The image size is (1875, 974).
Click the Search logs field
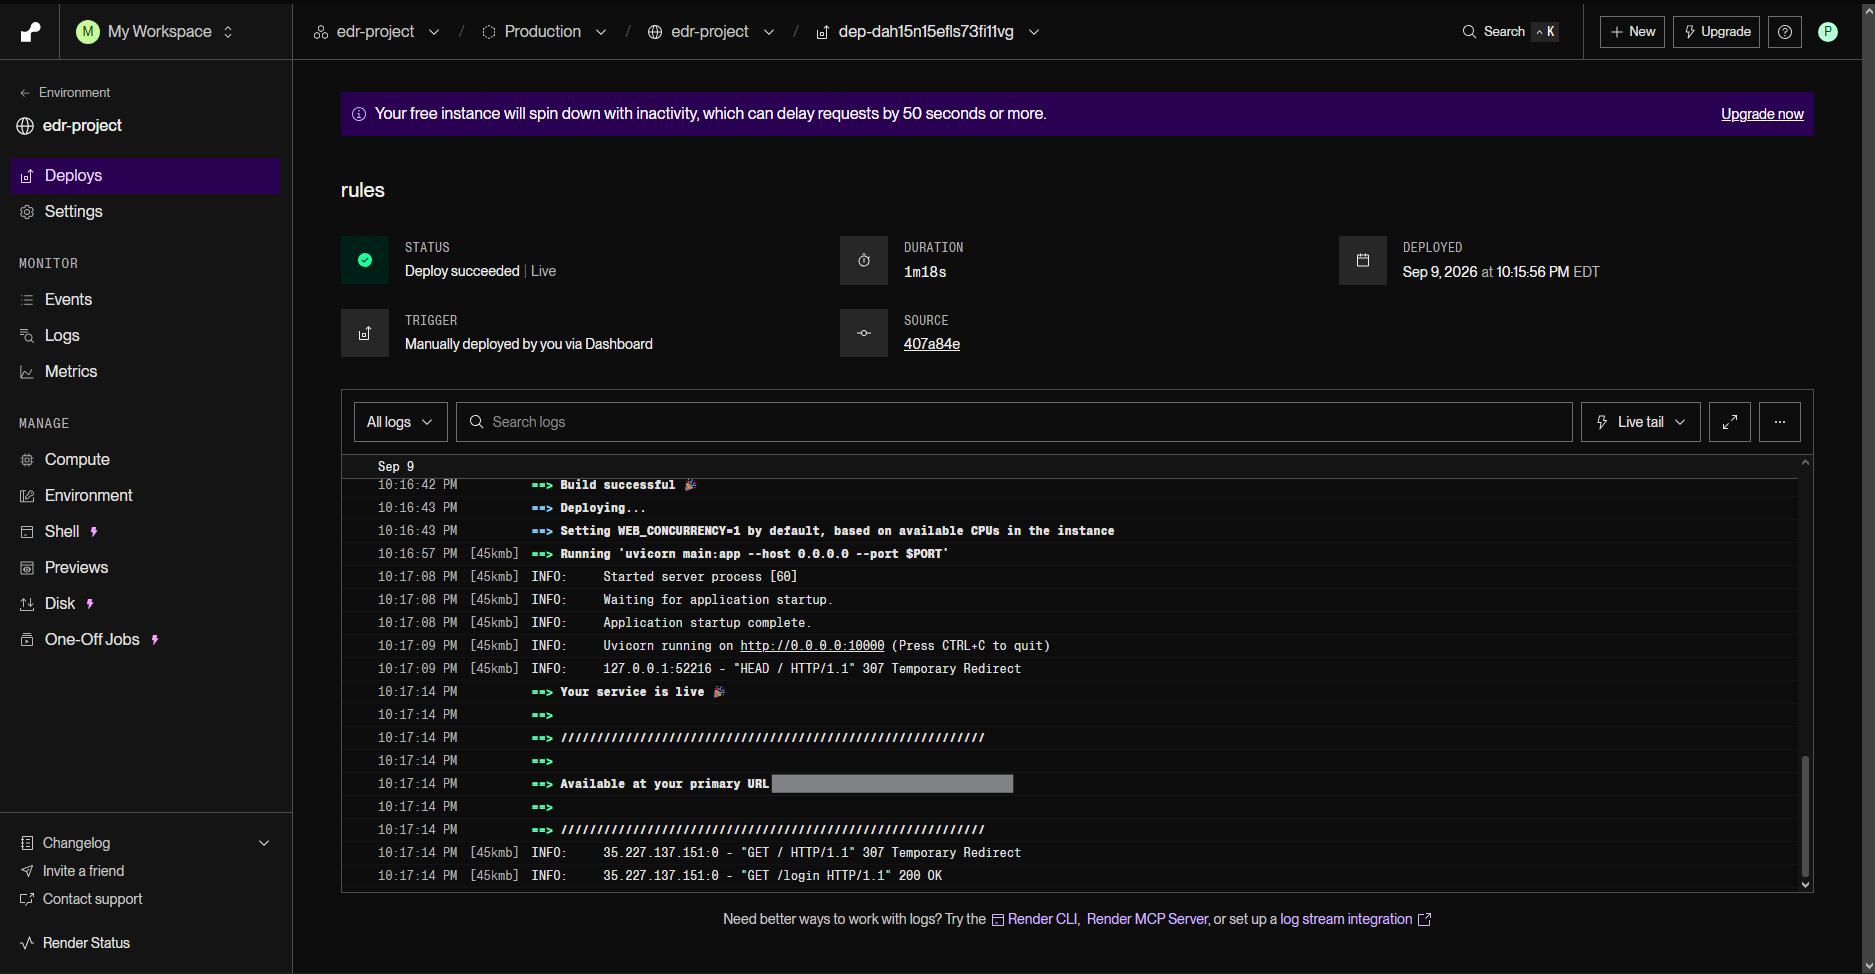point(1014,422)
